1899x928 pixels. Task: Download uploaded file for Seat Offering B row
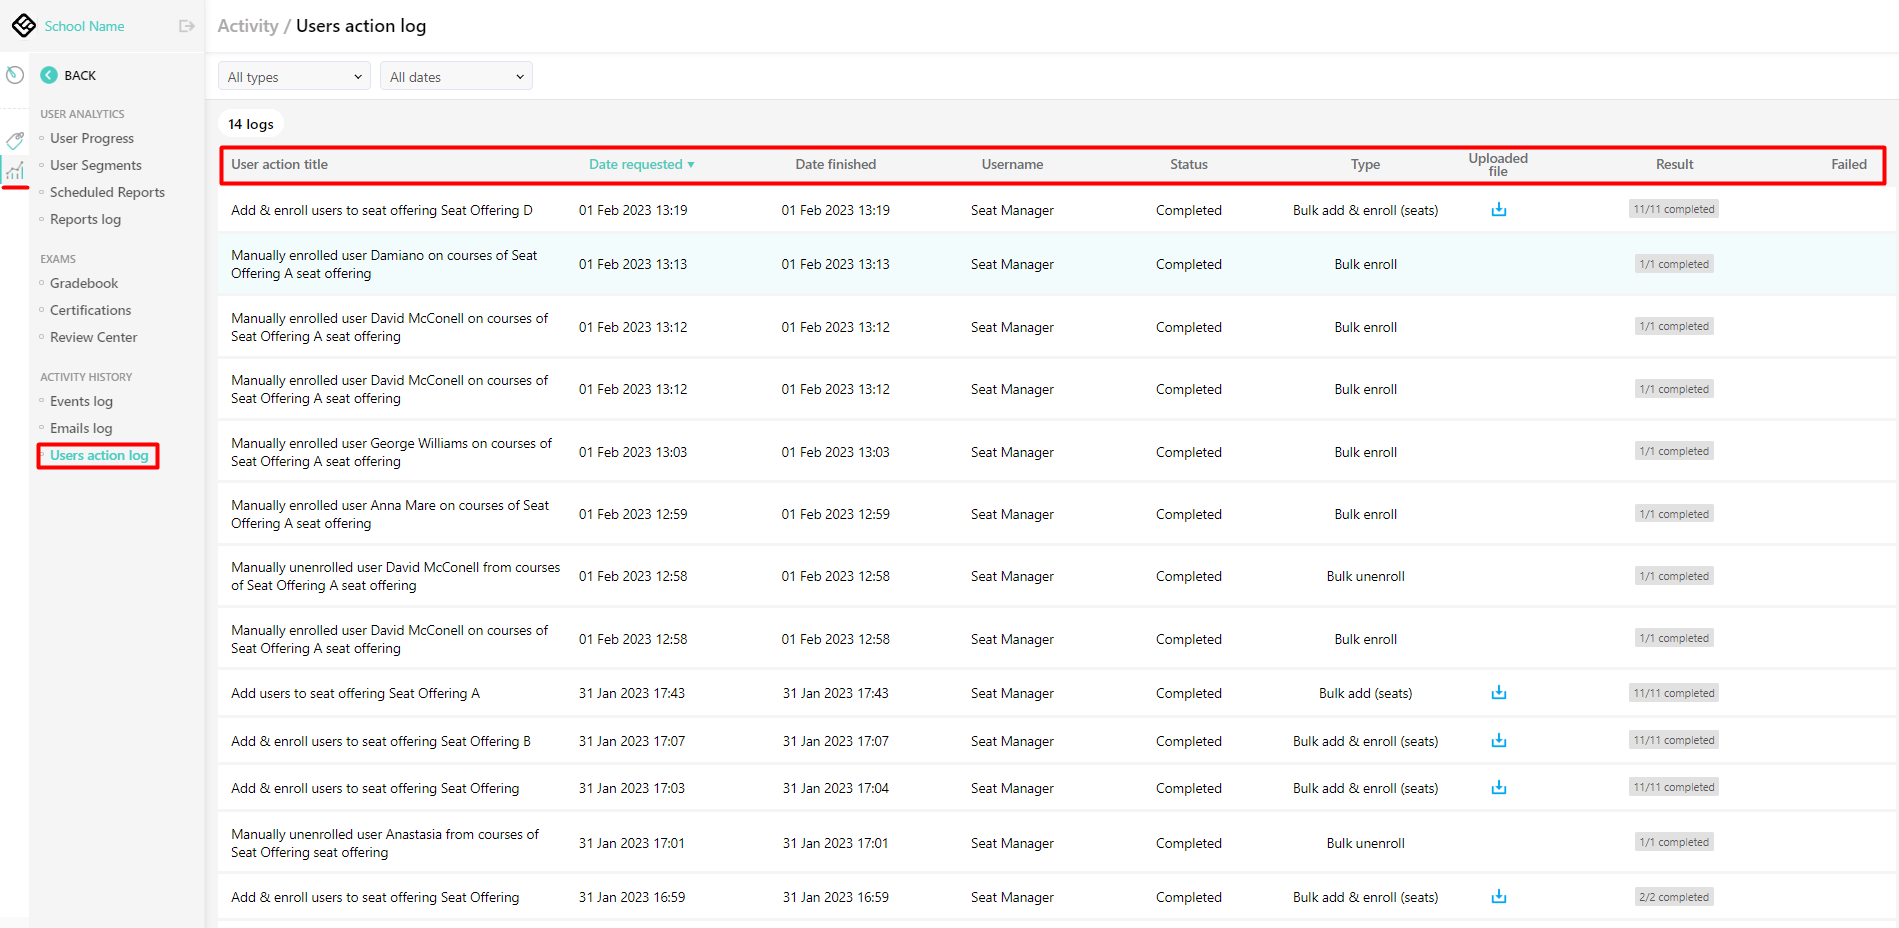point(1497,741)
